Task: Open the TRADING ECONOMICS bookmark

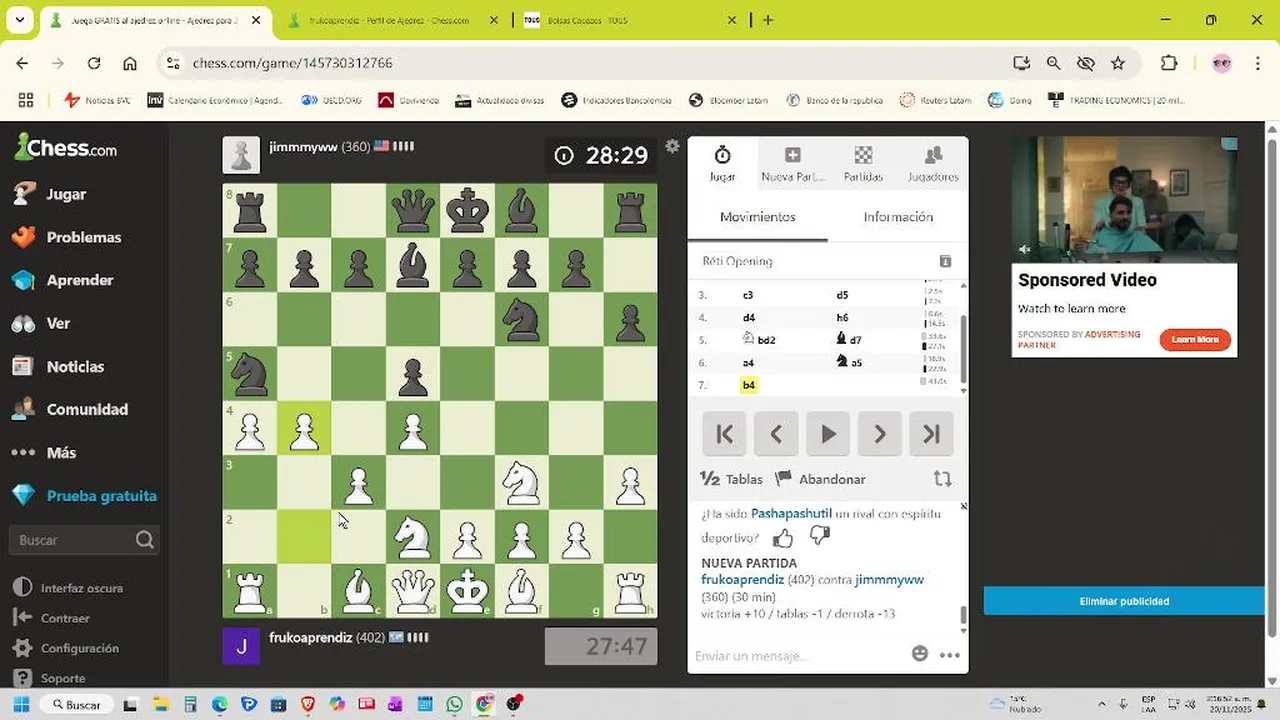Action: [x=1116, y=100]
